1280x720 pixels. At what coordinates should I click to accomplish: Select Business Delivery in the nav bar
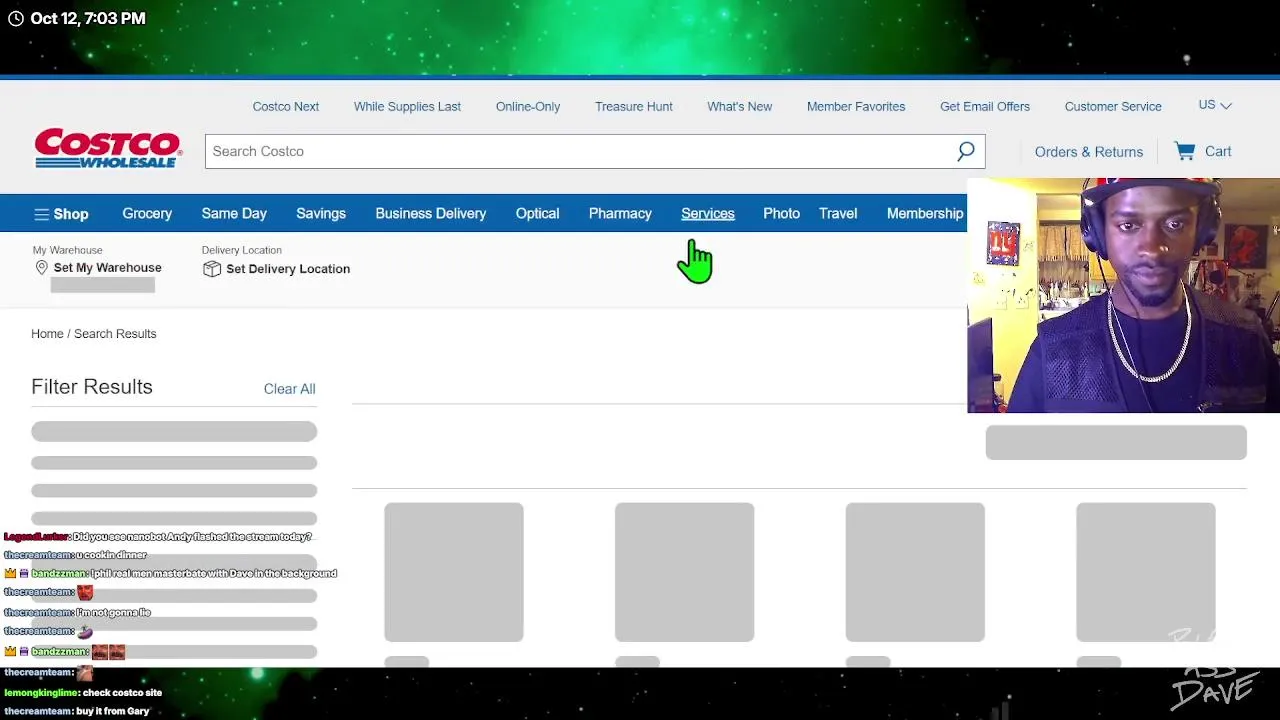coord(431,213)
